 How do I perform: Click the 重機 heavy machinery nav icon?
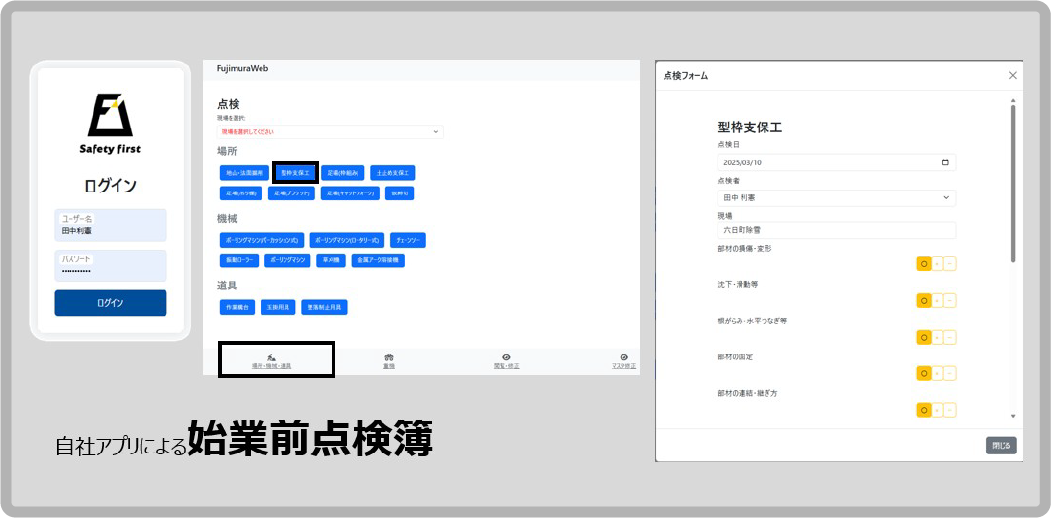pos(389,358)
